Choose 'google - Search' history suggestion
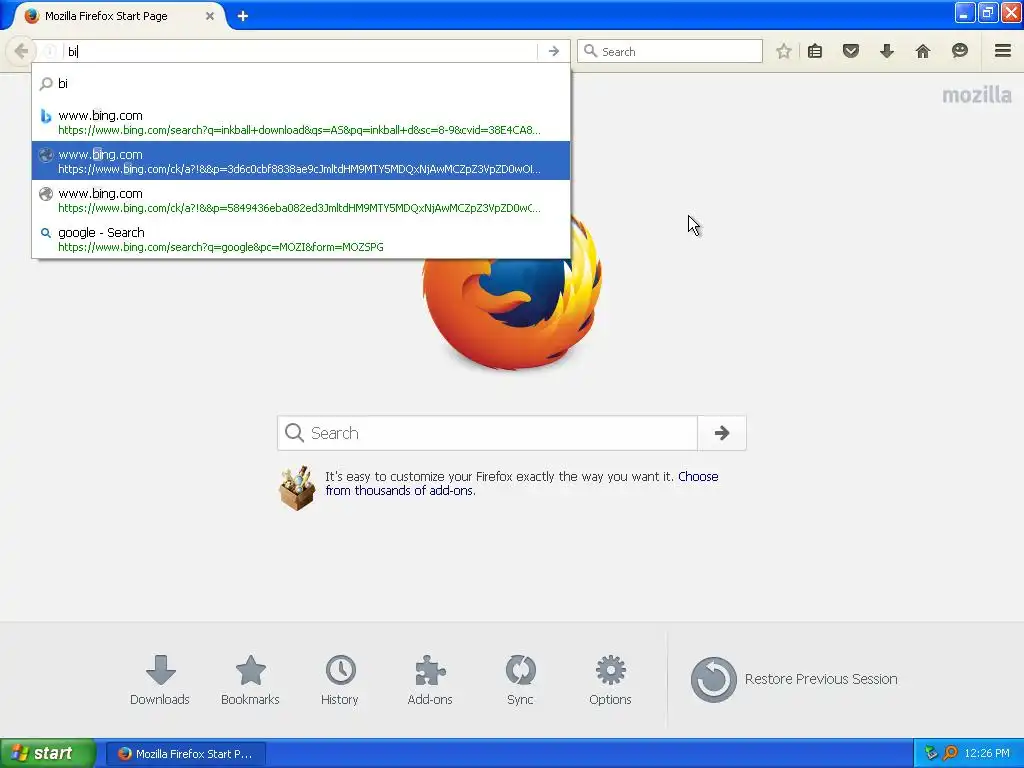This screenshot has height=768, width=1024. pyautogui.click(x=301, y=239)
